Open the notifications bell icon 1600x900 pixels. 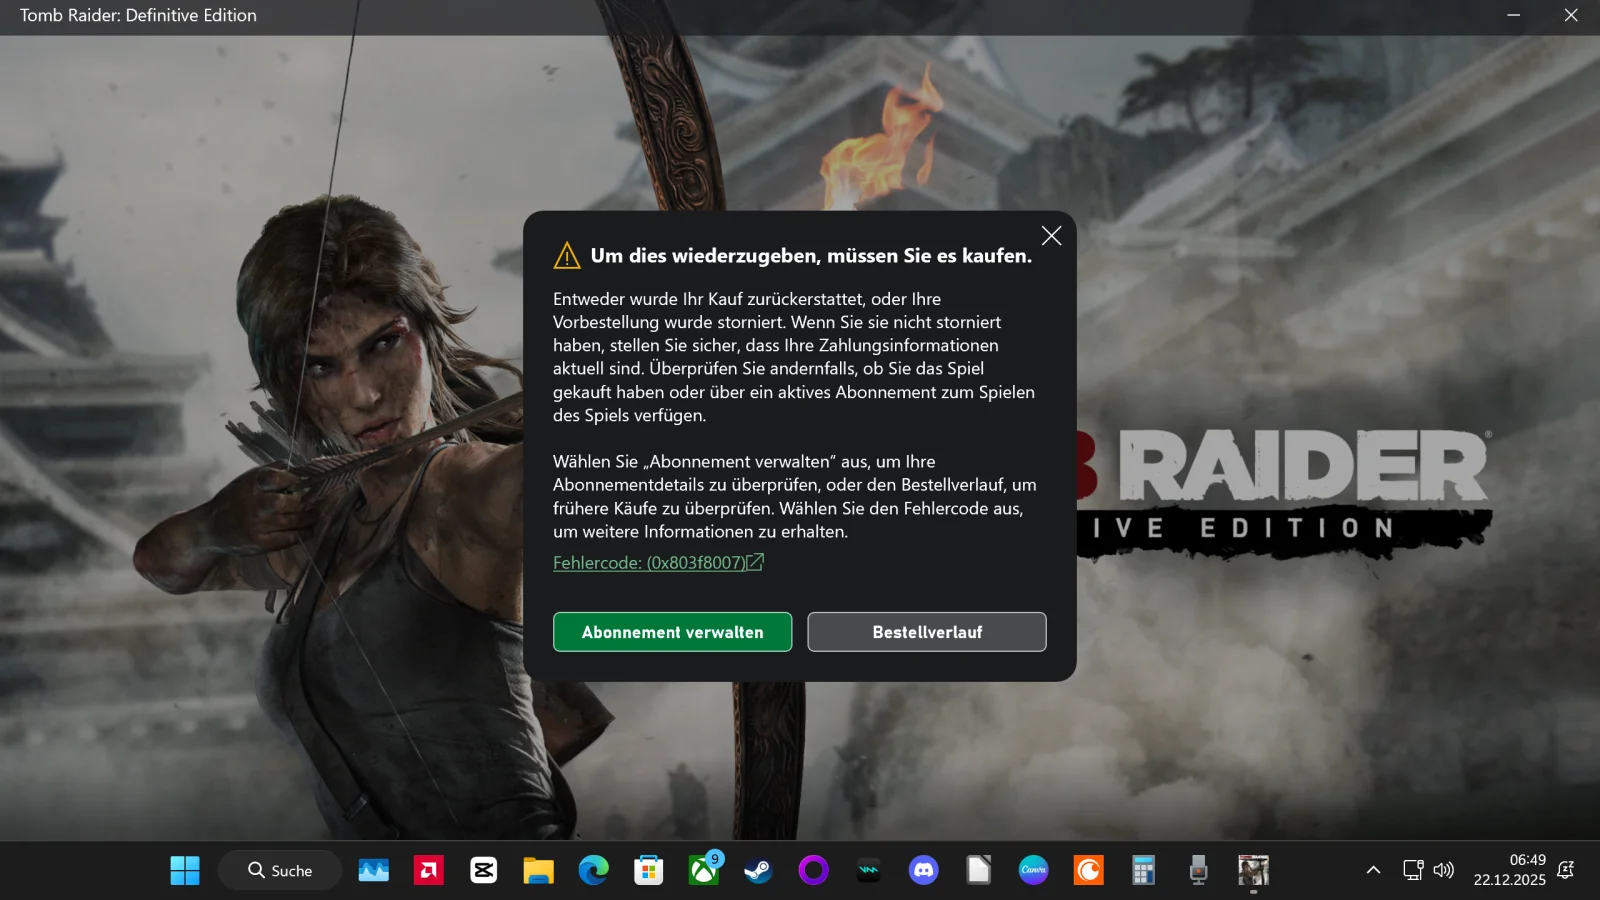(x=1566, y=871)
